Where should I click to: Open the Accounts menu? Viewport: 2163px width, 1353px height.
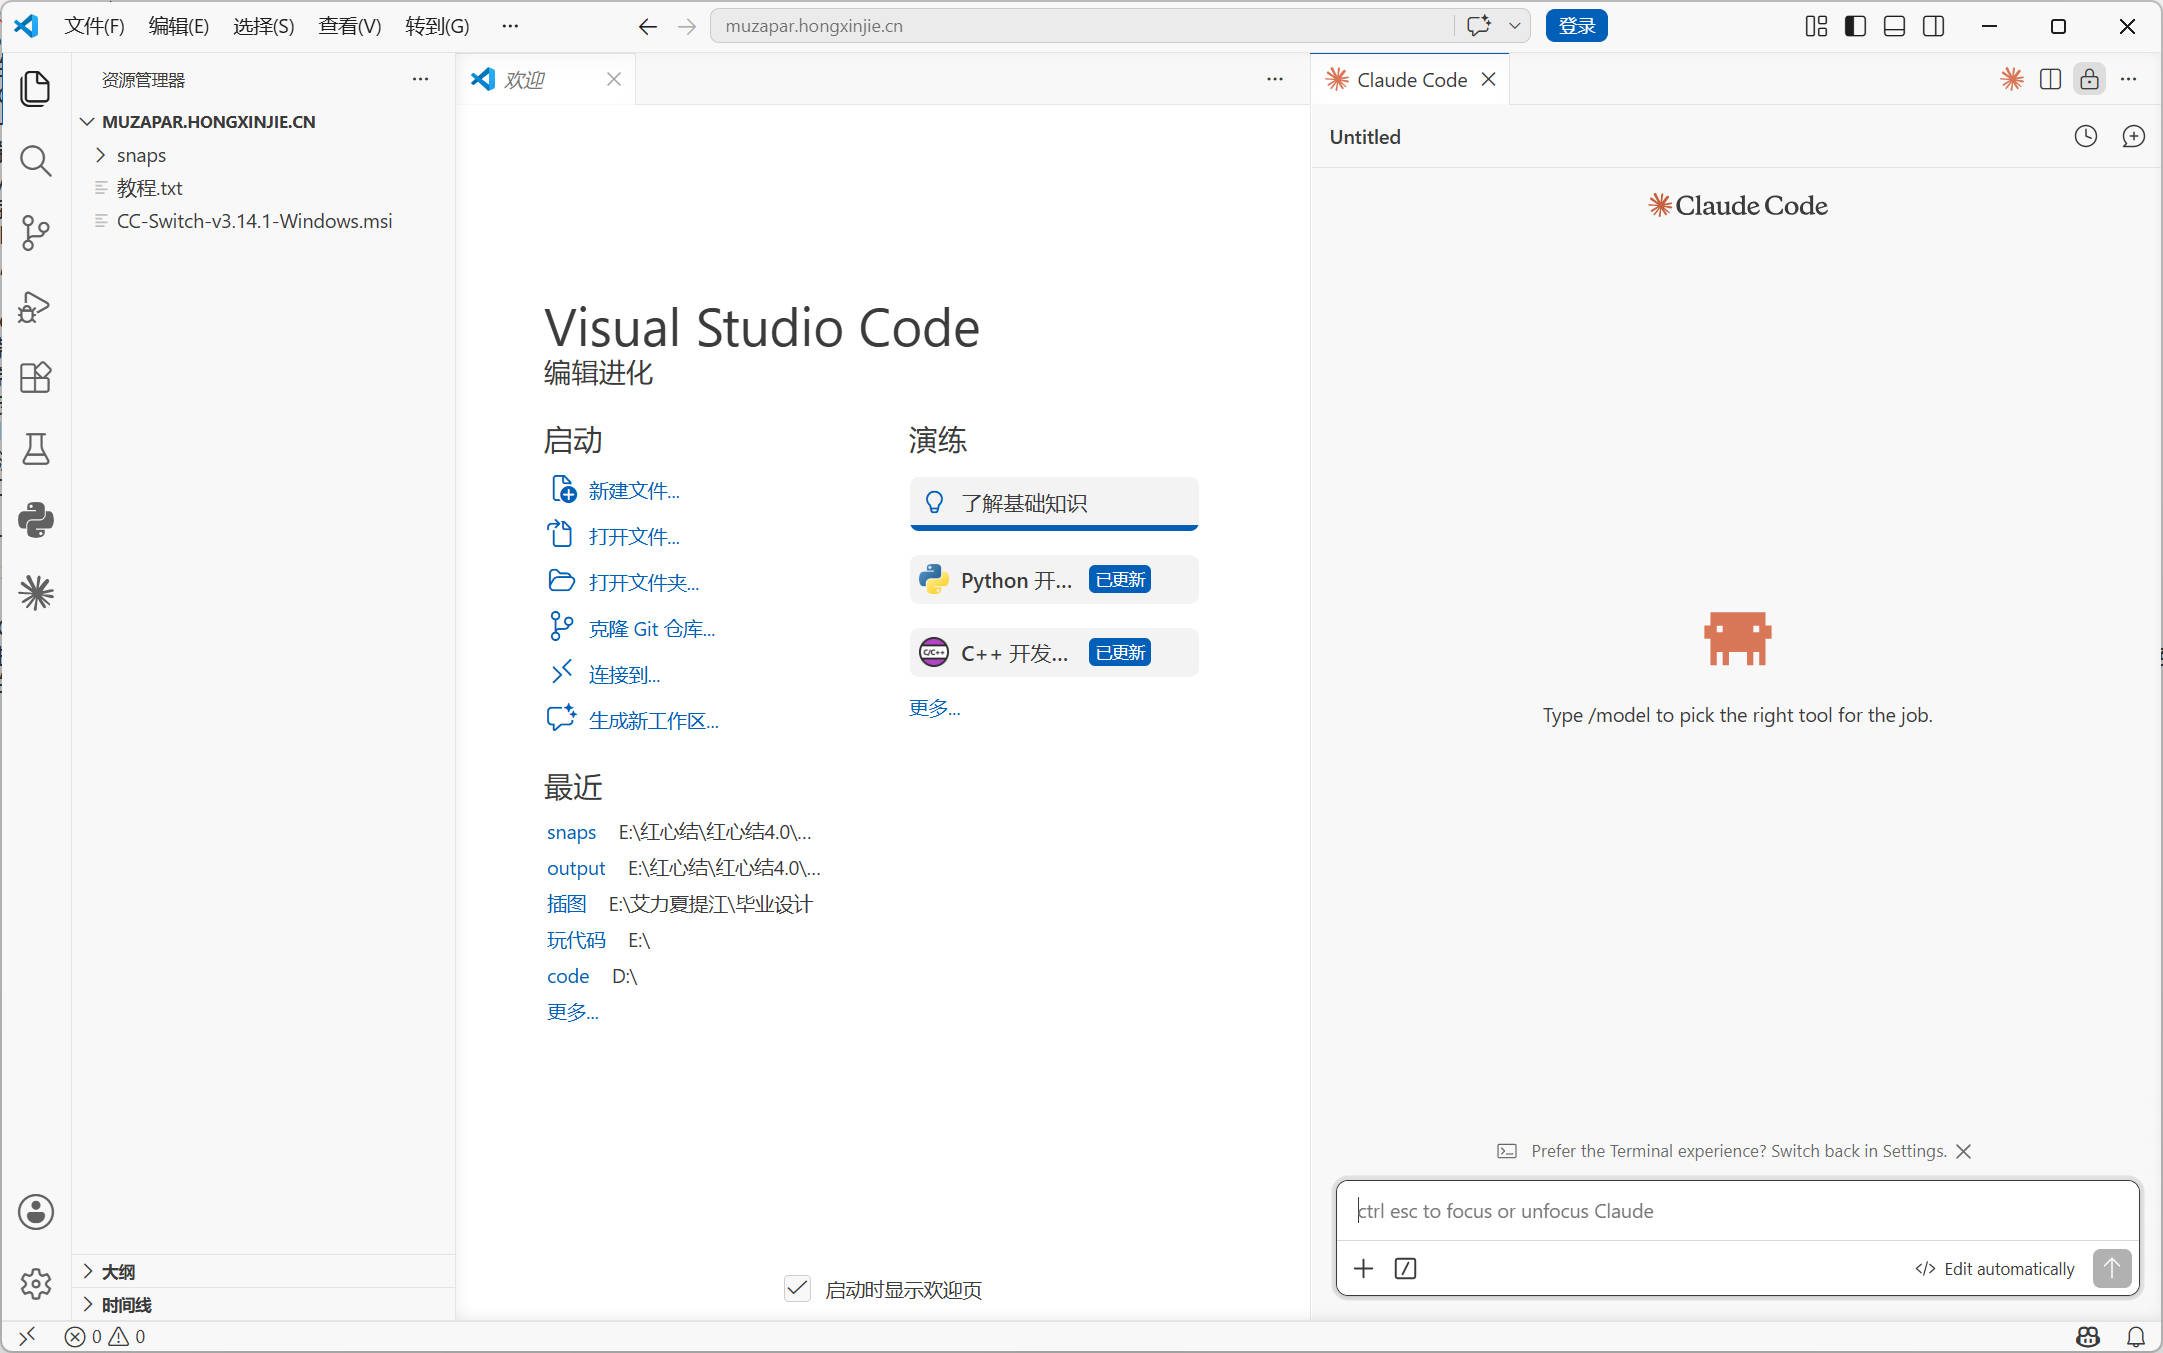(35, 1212)
